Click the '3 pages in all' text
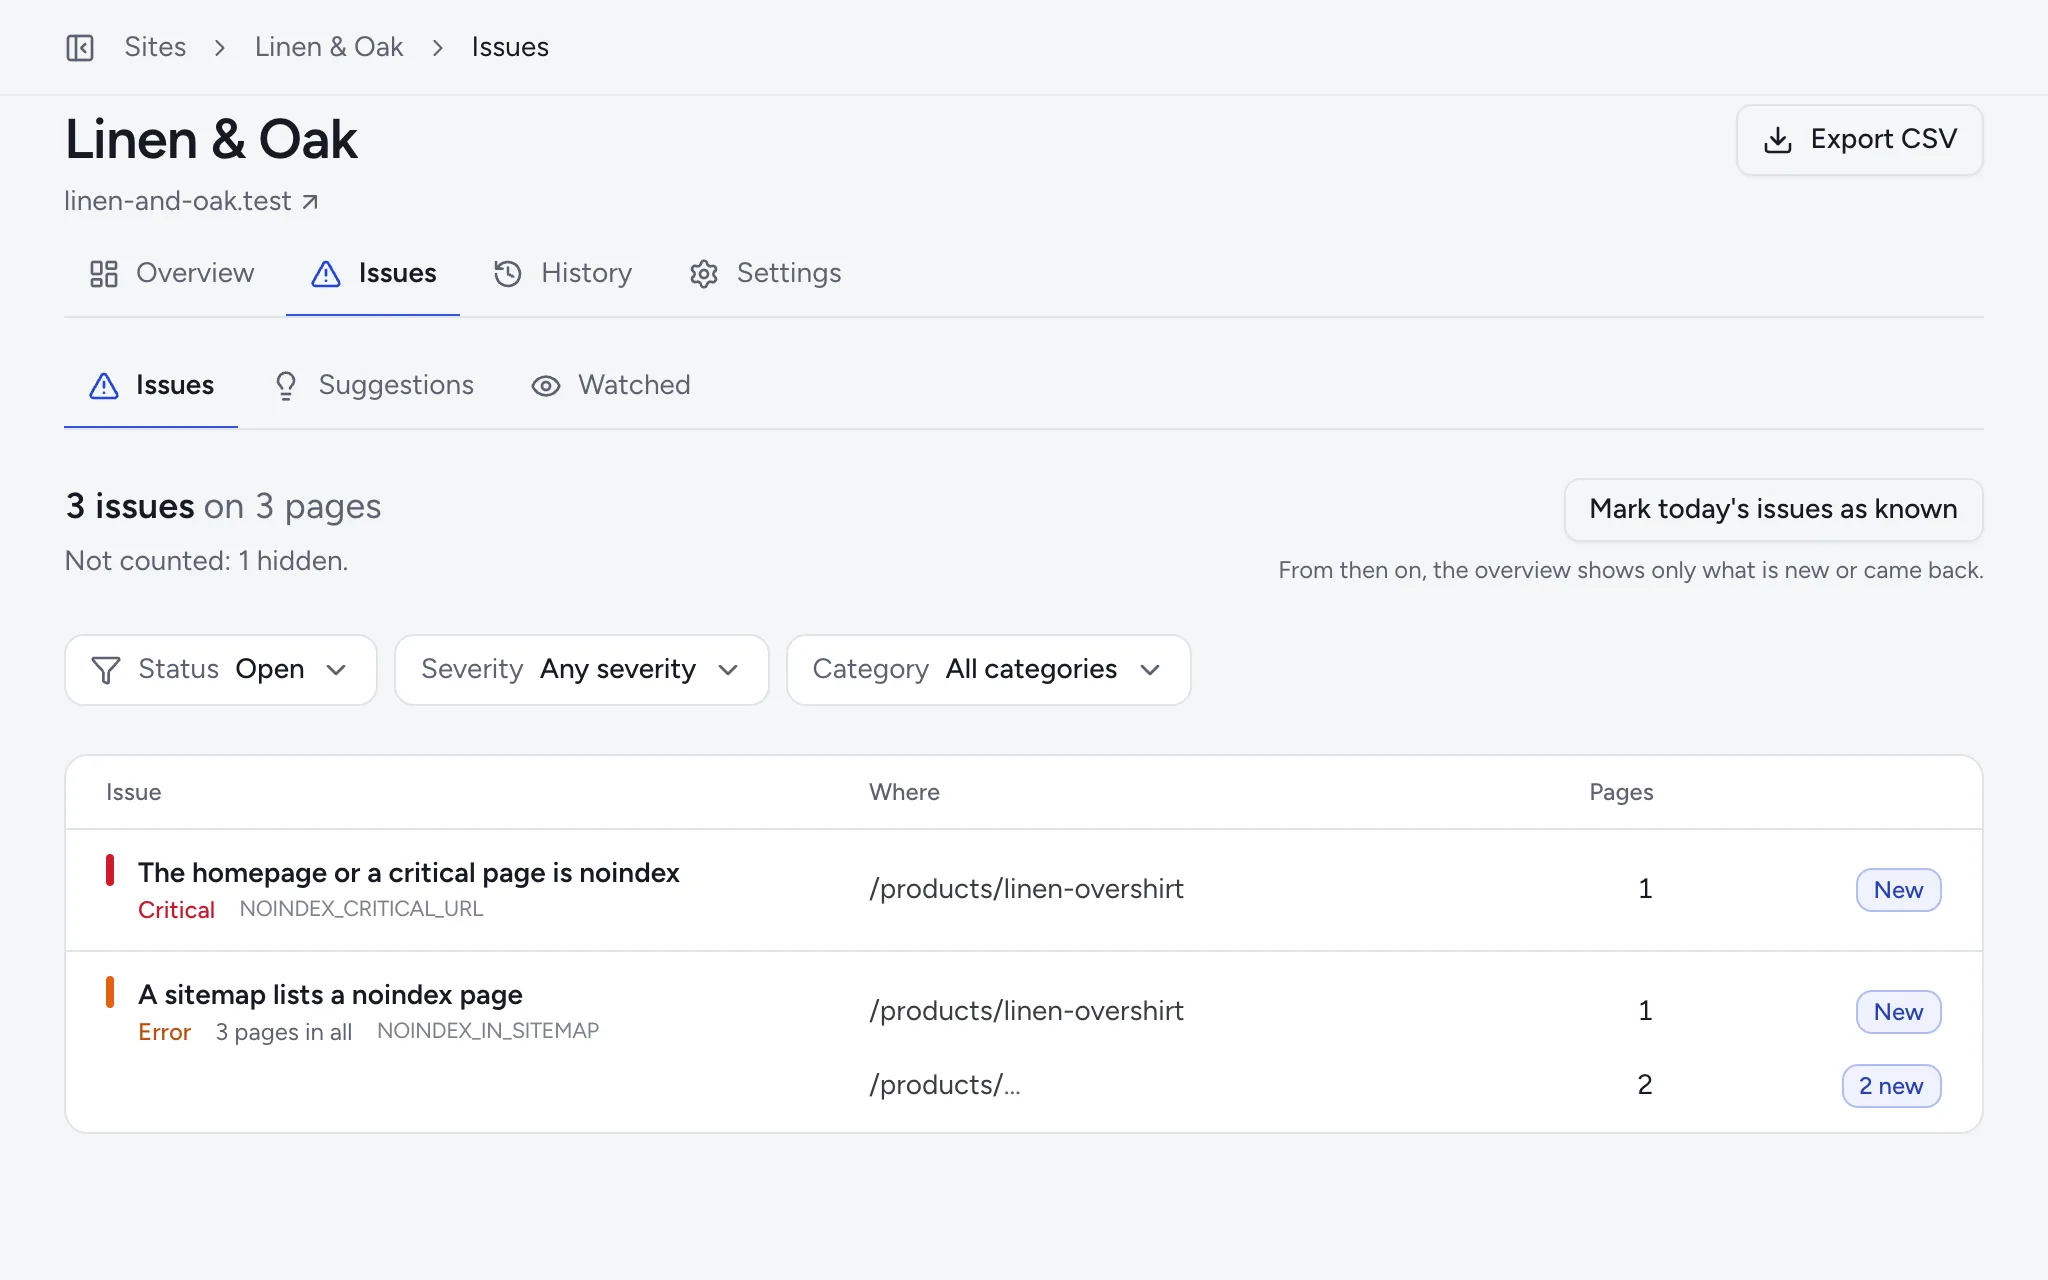The height and width of the screenshot is (1280, 2048). point(284,1032)
